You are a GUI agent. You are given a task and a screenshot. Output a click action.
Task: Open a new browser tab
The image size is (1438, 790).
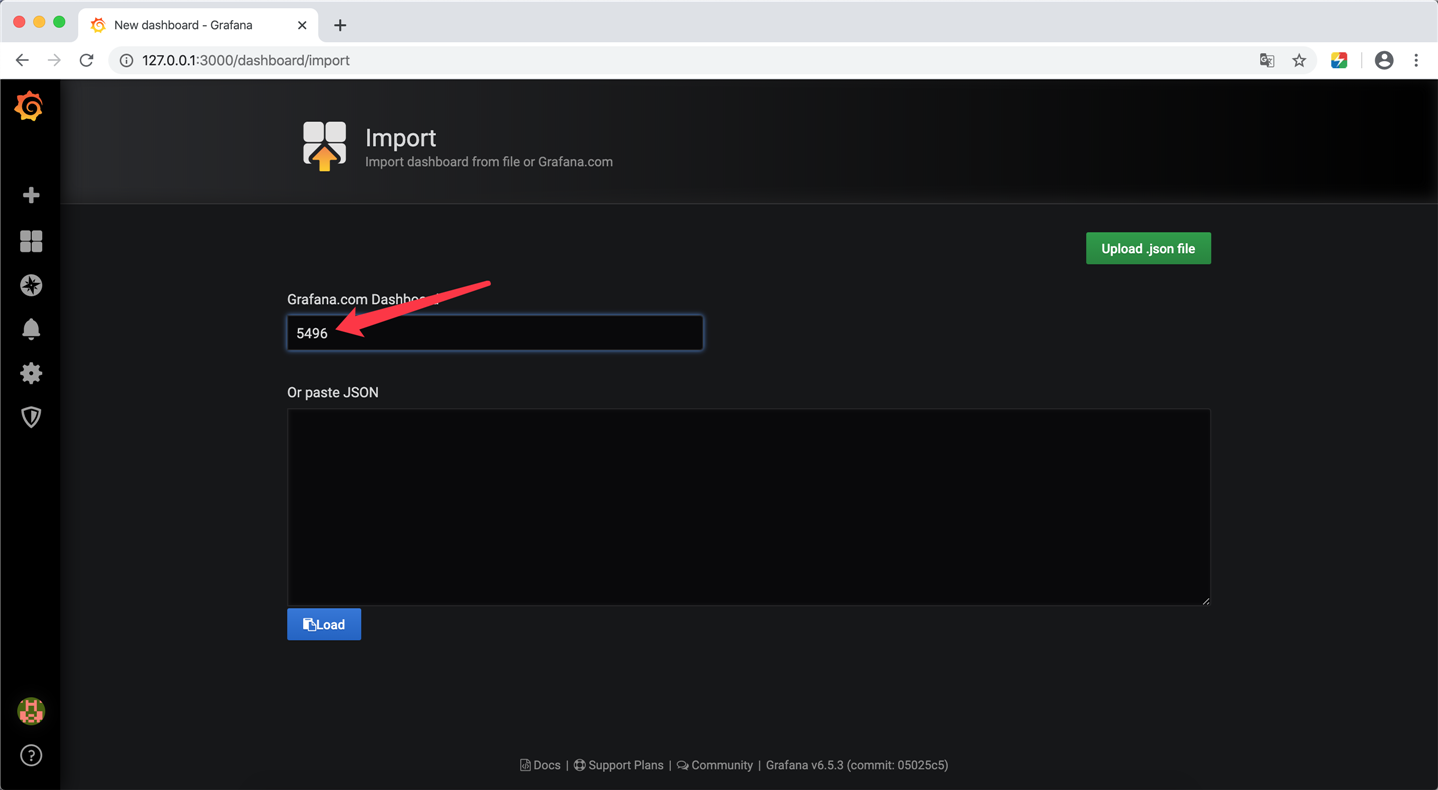(340, 25)
